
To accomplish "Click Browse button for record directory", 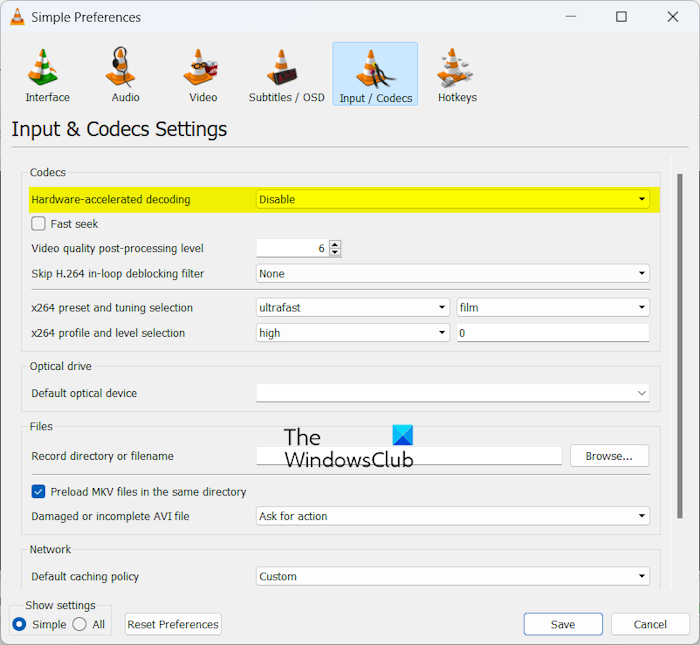I will [x=609, y=456].
